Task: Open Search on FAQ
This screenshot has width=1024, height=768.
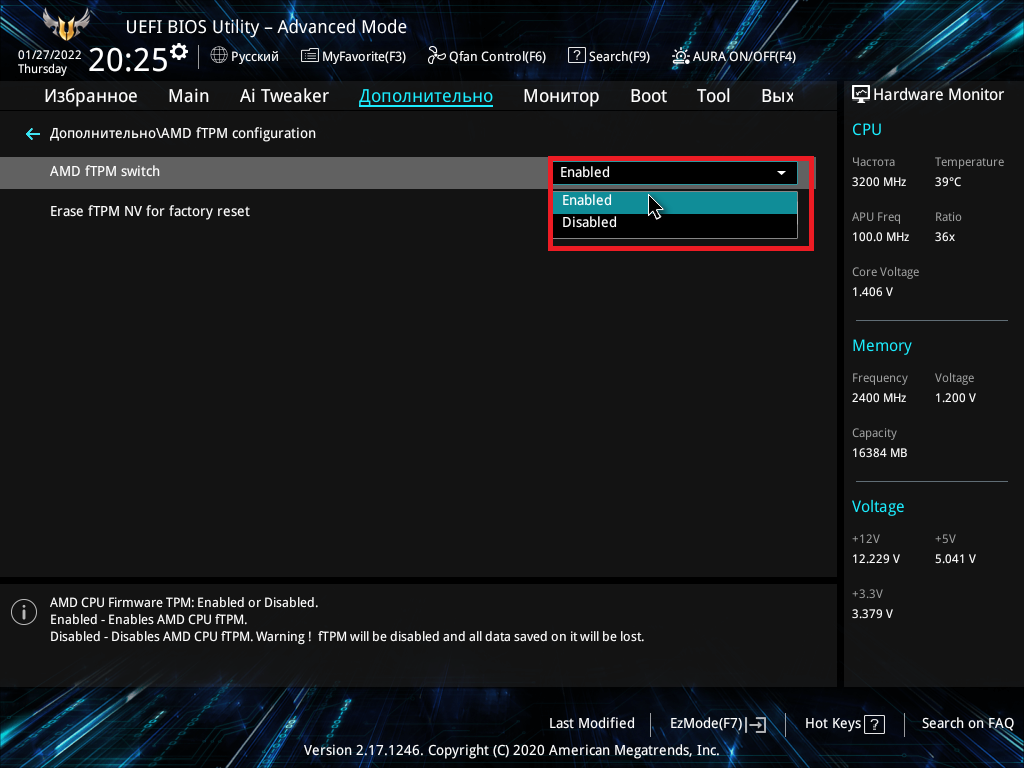Action: (x=968, y=724)
